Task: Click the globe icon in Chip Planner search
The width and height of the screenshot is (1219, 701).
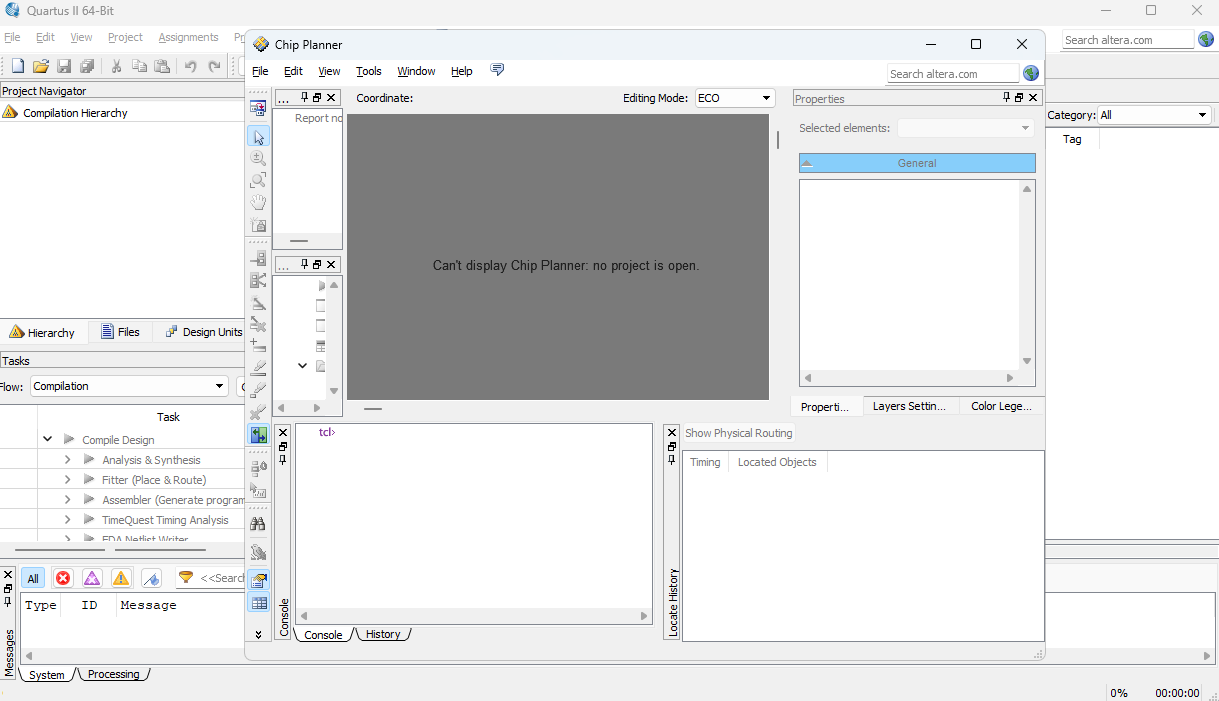Action: (1031, 73)
